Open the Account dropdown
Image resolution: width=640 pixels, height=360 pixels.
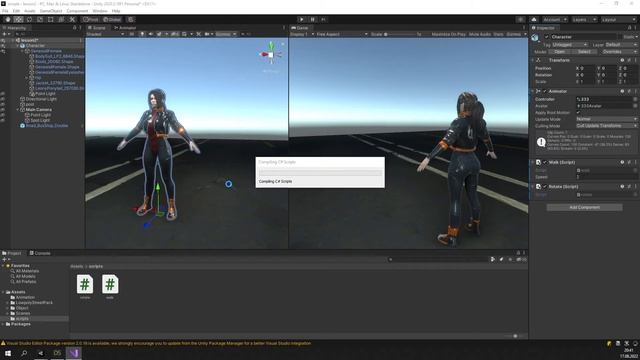point(554,20)
